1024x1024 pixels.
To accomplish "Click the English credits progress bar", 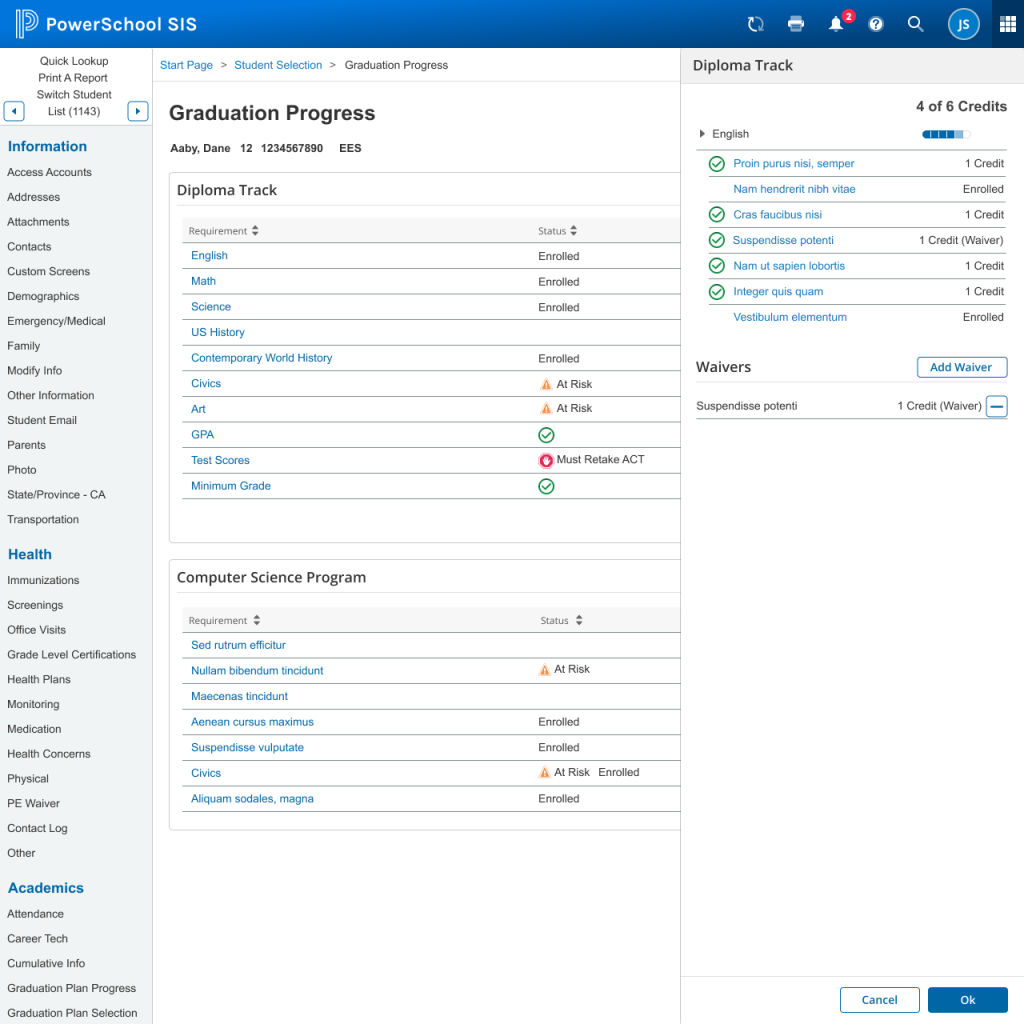I will coord(945,134).
